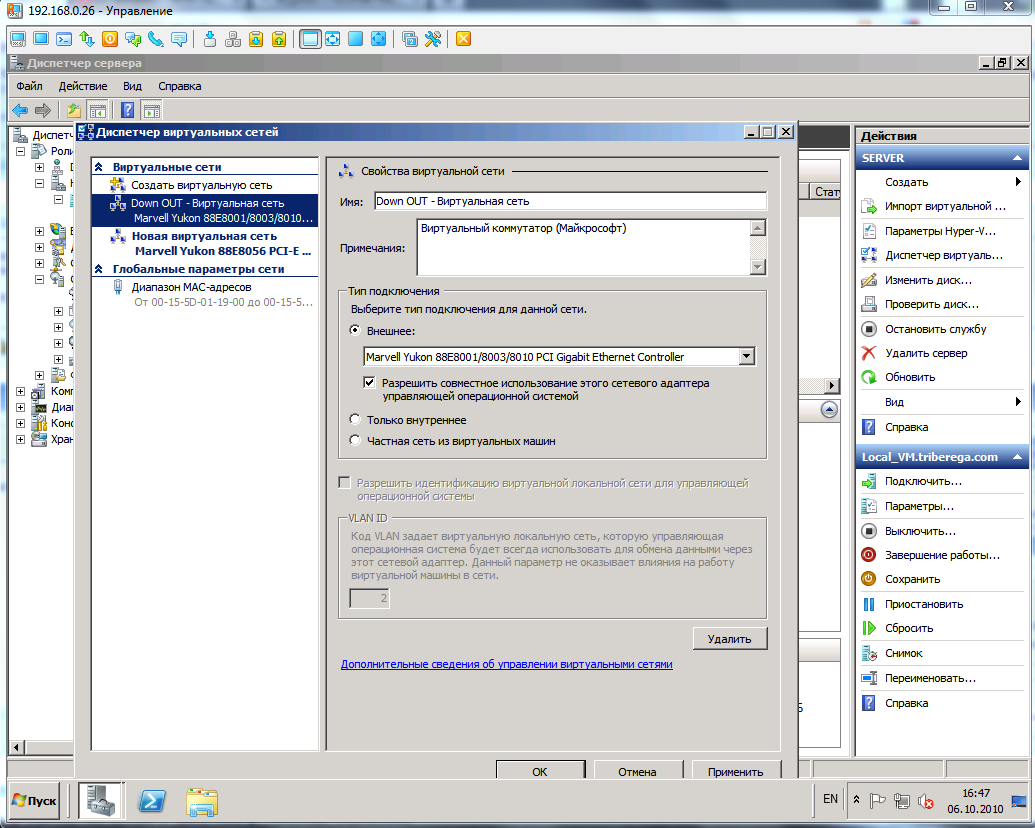
Task: Click clipboard with blue down arrow icon
Action: tap(256, 39)
